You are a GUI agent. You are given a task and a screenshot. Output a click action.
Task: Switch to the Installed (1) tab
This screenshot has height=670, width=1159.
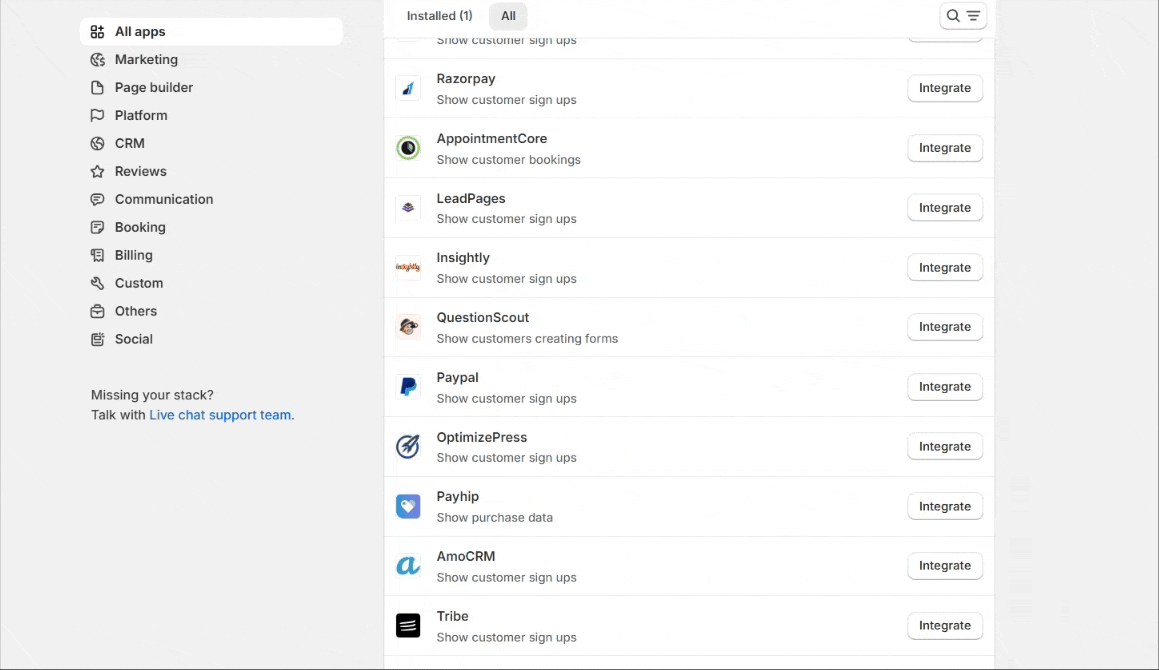pyautogui.click(x=439, y=16)
